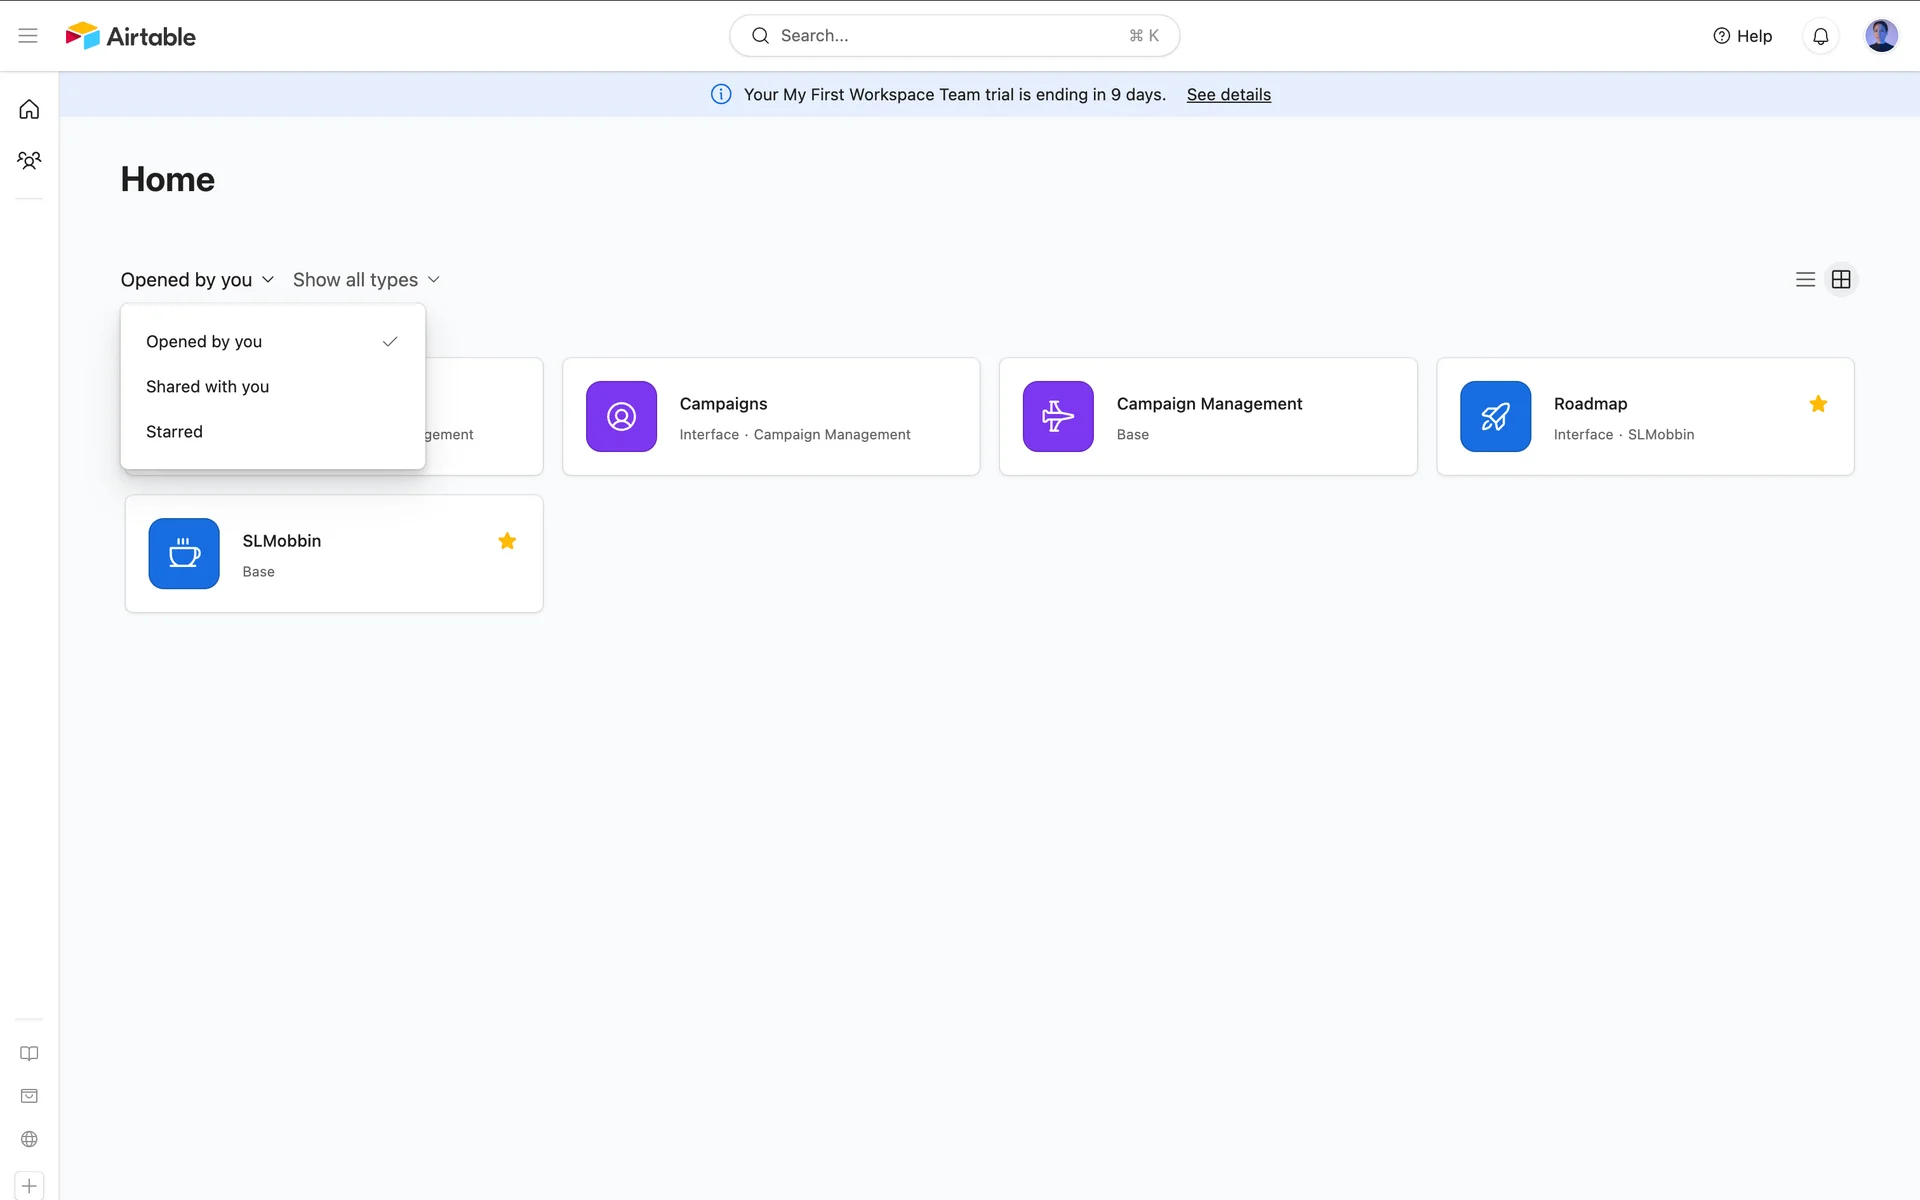Image resolution: width=1920 pixels, height=1200 pixels.
Task: Open the marketplace icon in sidebar
Action: [29, 1096]
